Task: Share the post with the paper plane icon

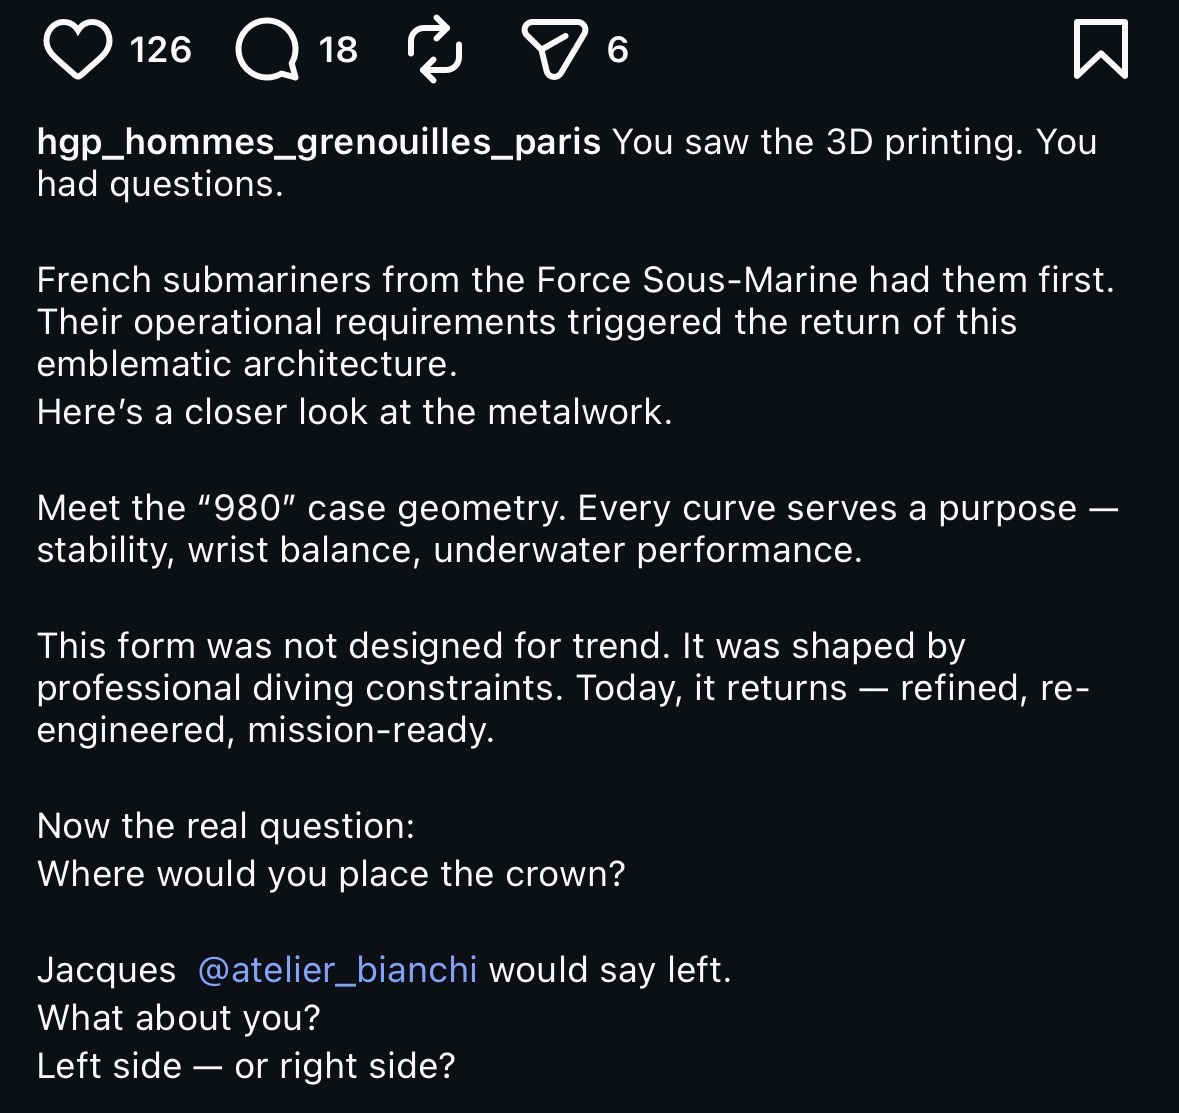Action: 553,50
